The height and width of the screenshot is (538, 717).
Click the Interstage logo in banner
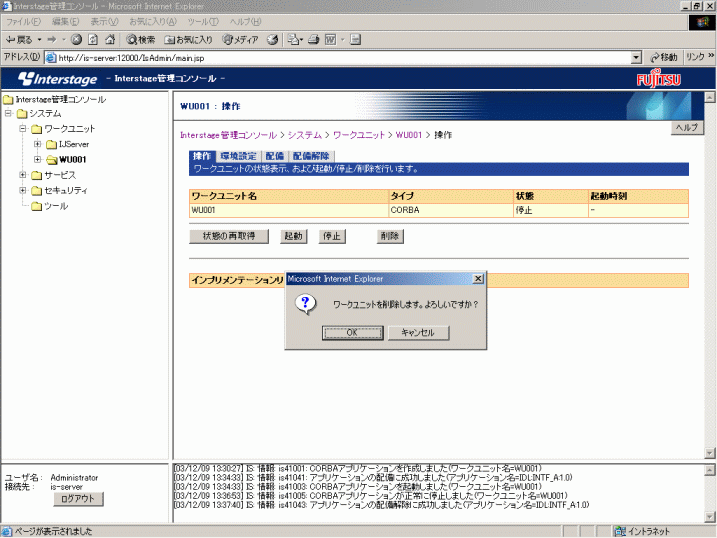point(58,79)
